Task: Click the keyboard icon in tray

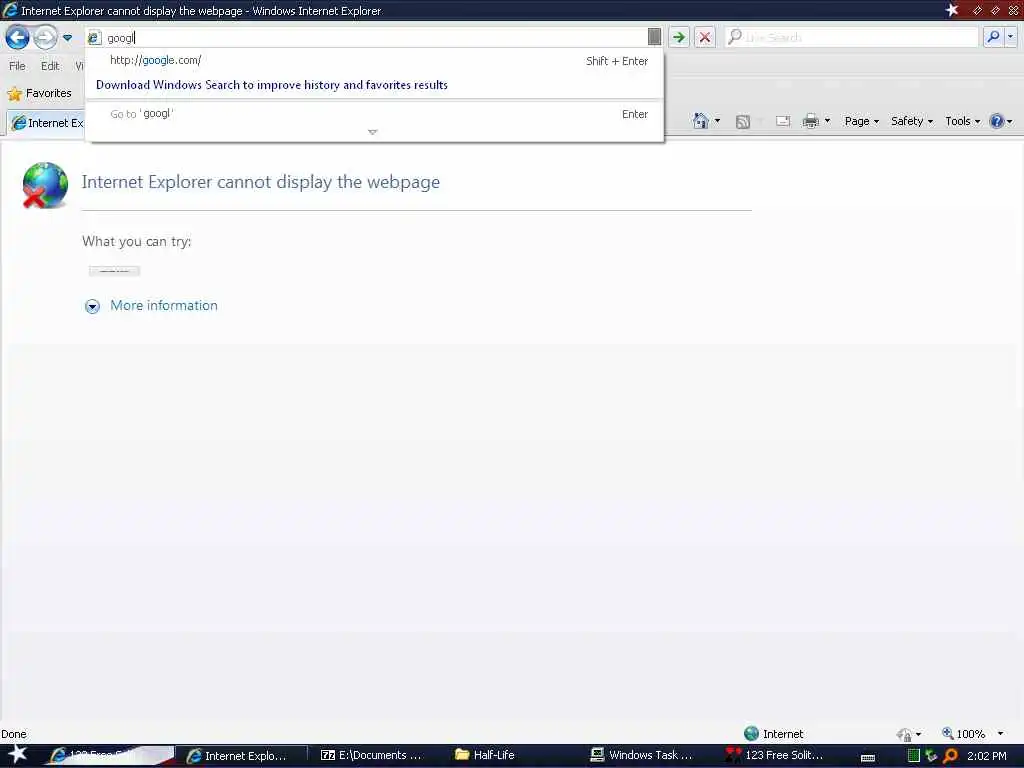Action: tap(868, 758)
